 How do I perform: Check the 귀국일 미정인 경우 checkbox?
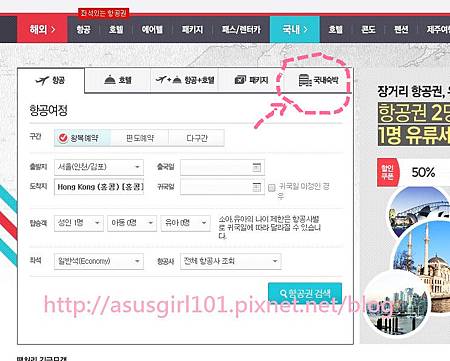pyautogui.click(x=272, y=188)
